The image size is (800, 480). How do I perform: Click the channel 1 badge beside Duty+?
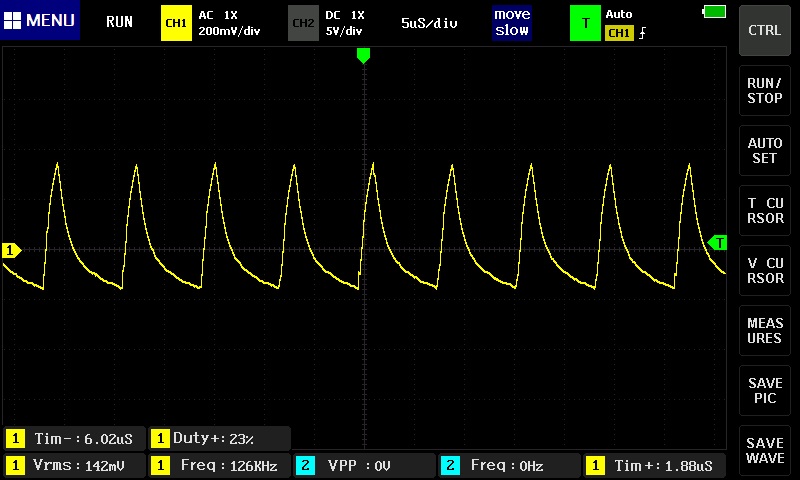click(160, 439)
